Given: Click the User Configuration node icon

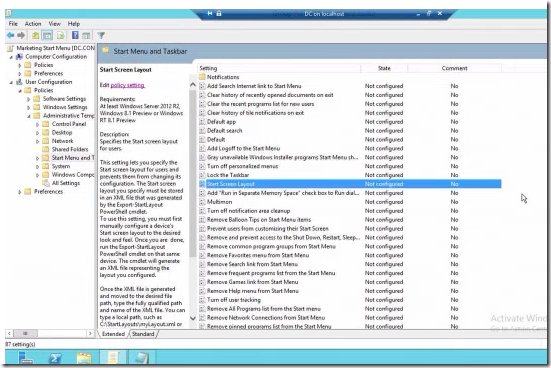Looking at the screenshot, I should click(x=20, y=82).
